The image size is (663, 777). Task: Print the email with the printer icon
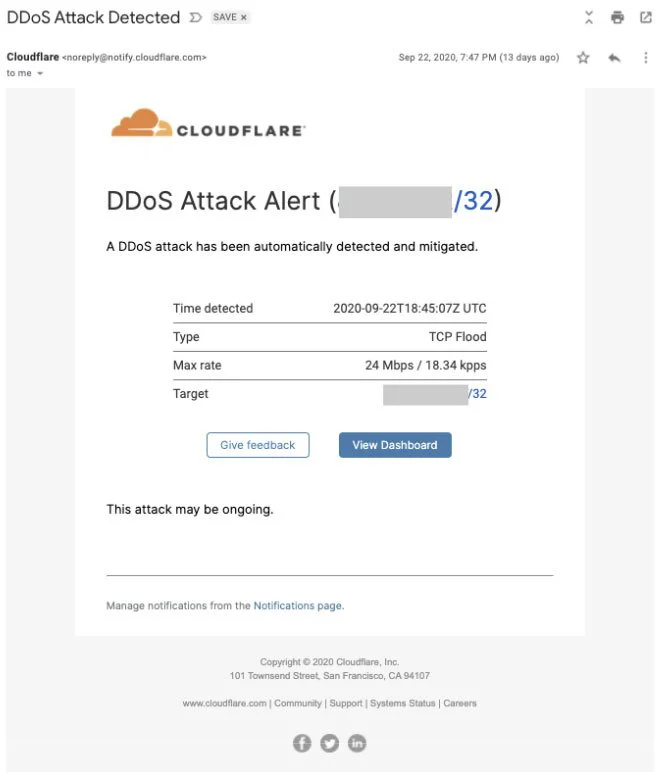coord(617,17)
